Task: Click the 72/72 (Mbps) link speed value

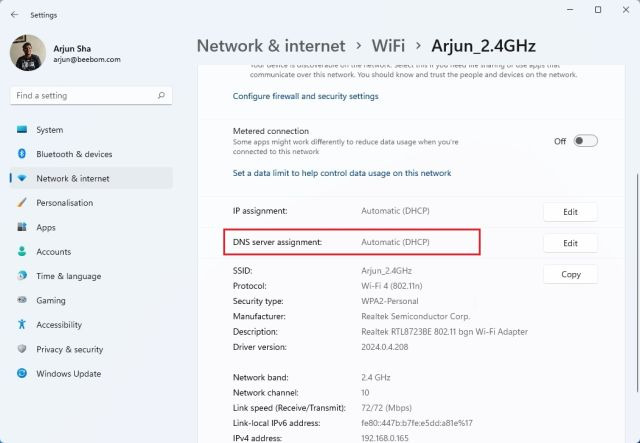Action: click(x=386, y=408)
